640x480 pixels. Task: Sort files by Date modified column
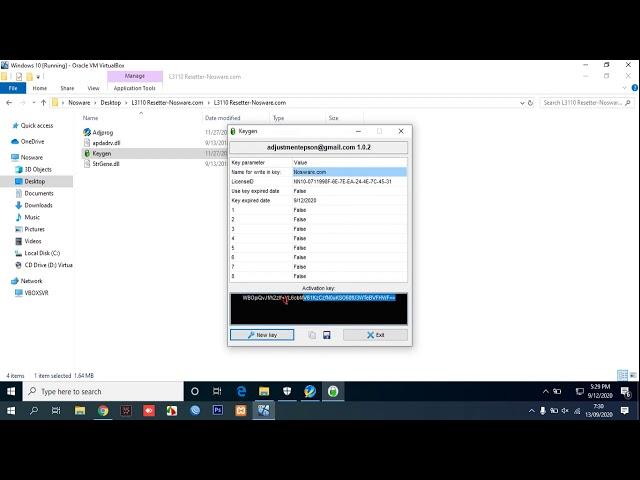pyautogui.click(x=222, y=118)
